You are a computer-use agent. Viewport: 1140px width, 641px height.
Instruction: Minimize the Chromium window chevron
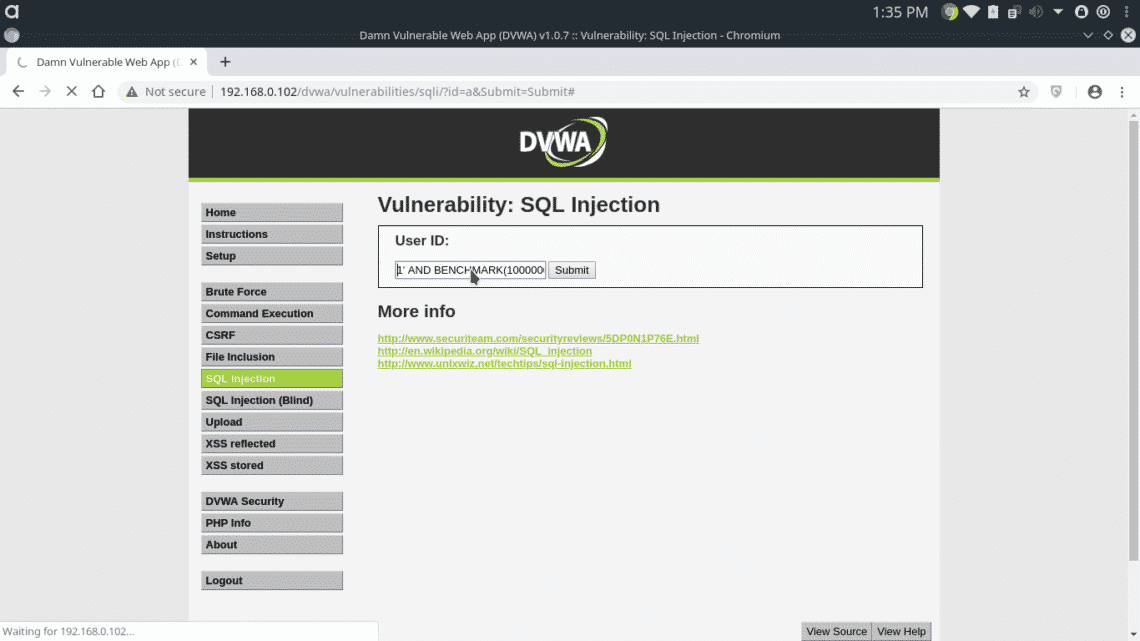pos(1088,35)
